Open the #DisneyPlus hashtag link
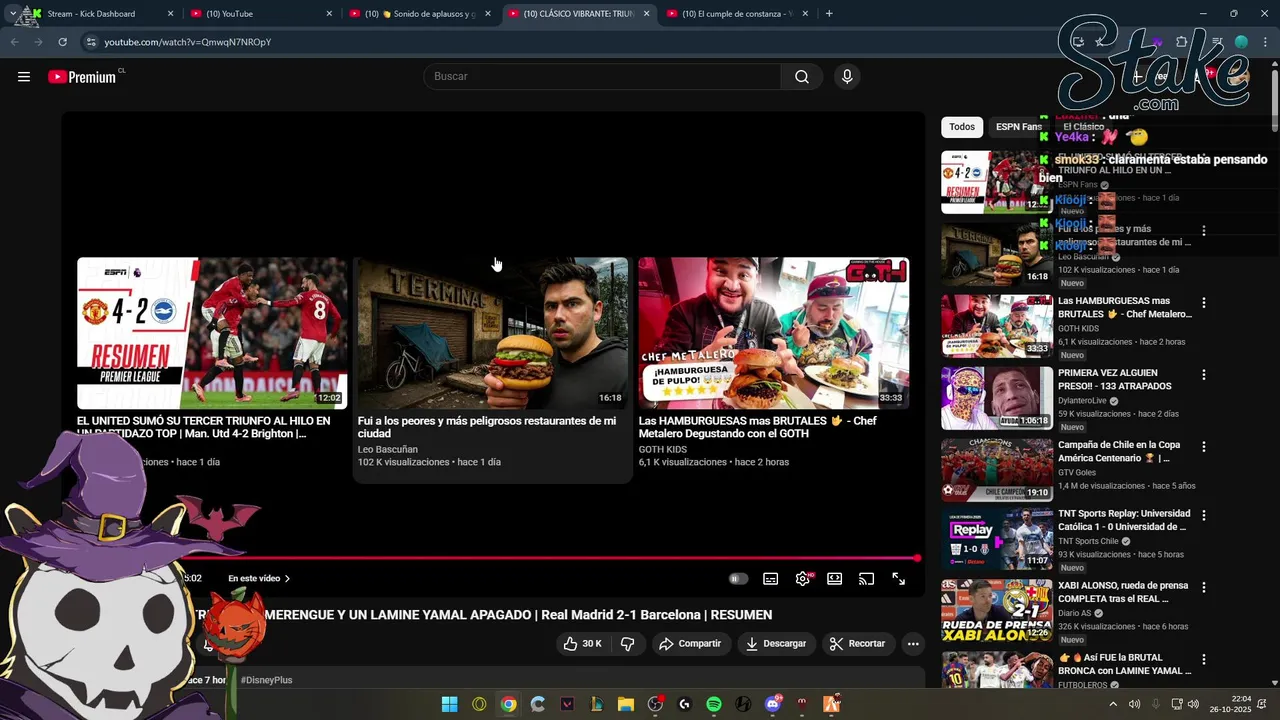The image size is (1280, 720). (x=266, y=680)
